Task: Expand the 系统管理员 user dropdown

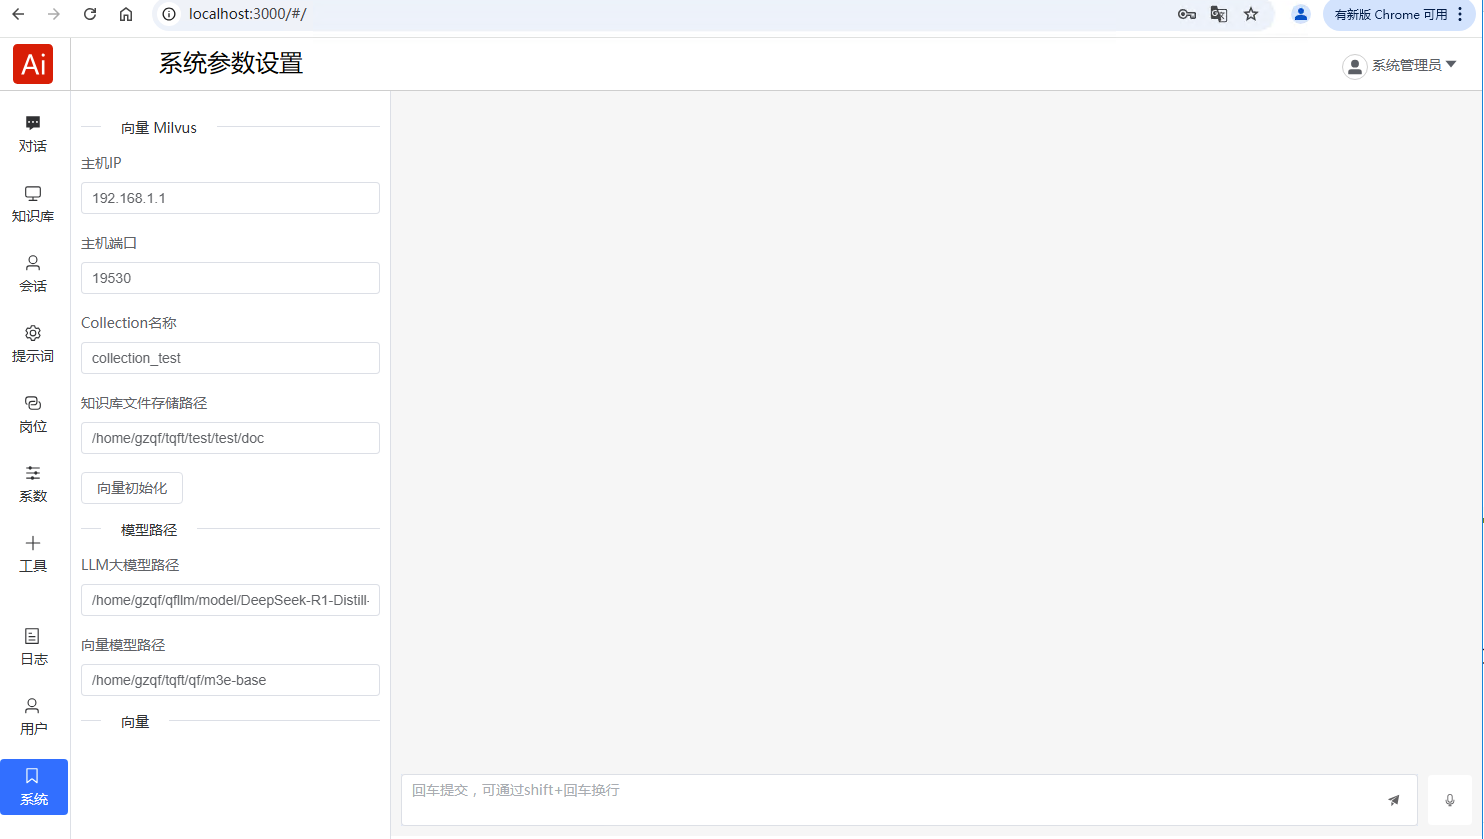Action: [x=1400, y=66]
